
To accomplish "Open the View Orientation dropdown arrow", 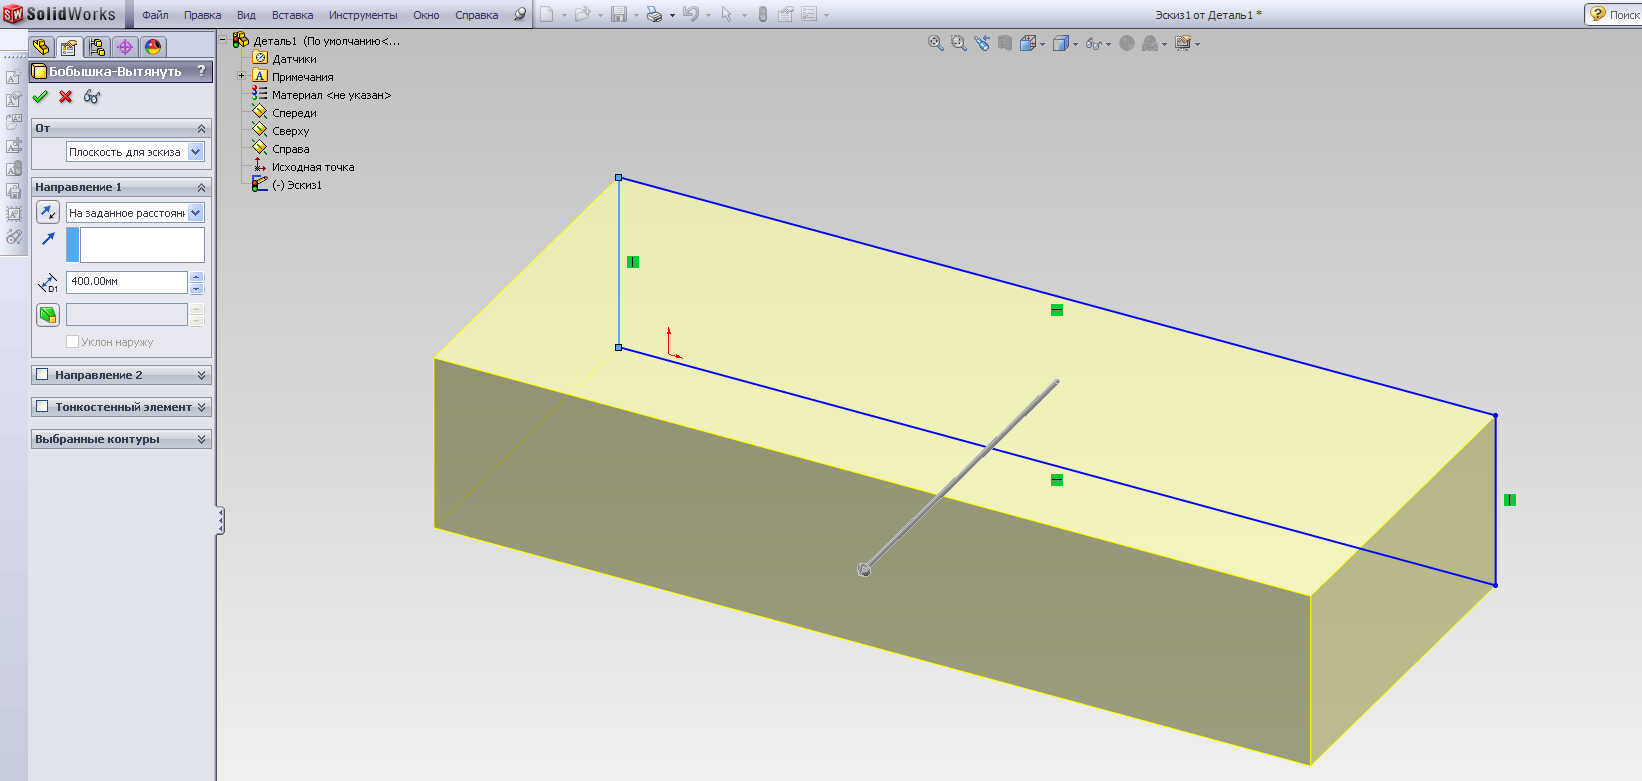I will 1042,44.
